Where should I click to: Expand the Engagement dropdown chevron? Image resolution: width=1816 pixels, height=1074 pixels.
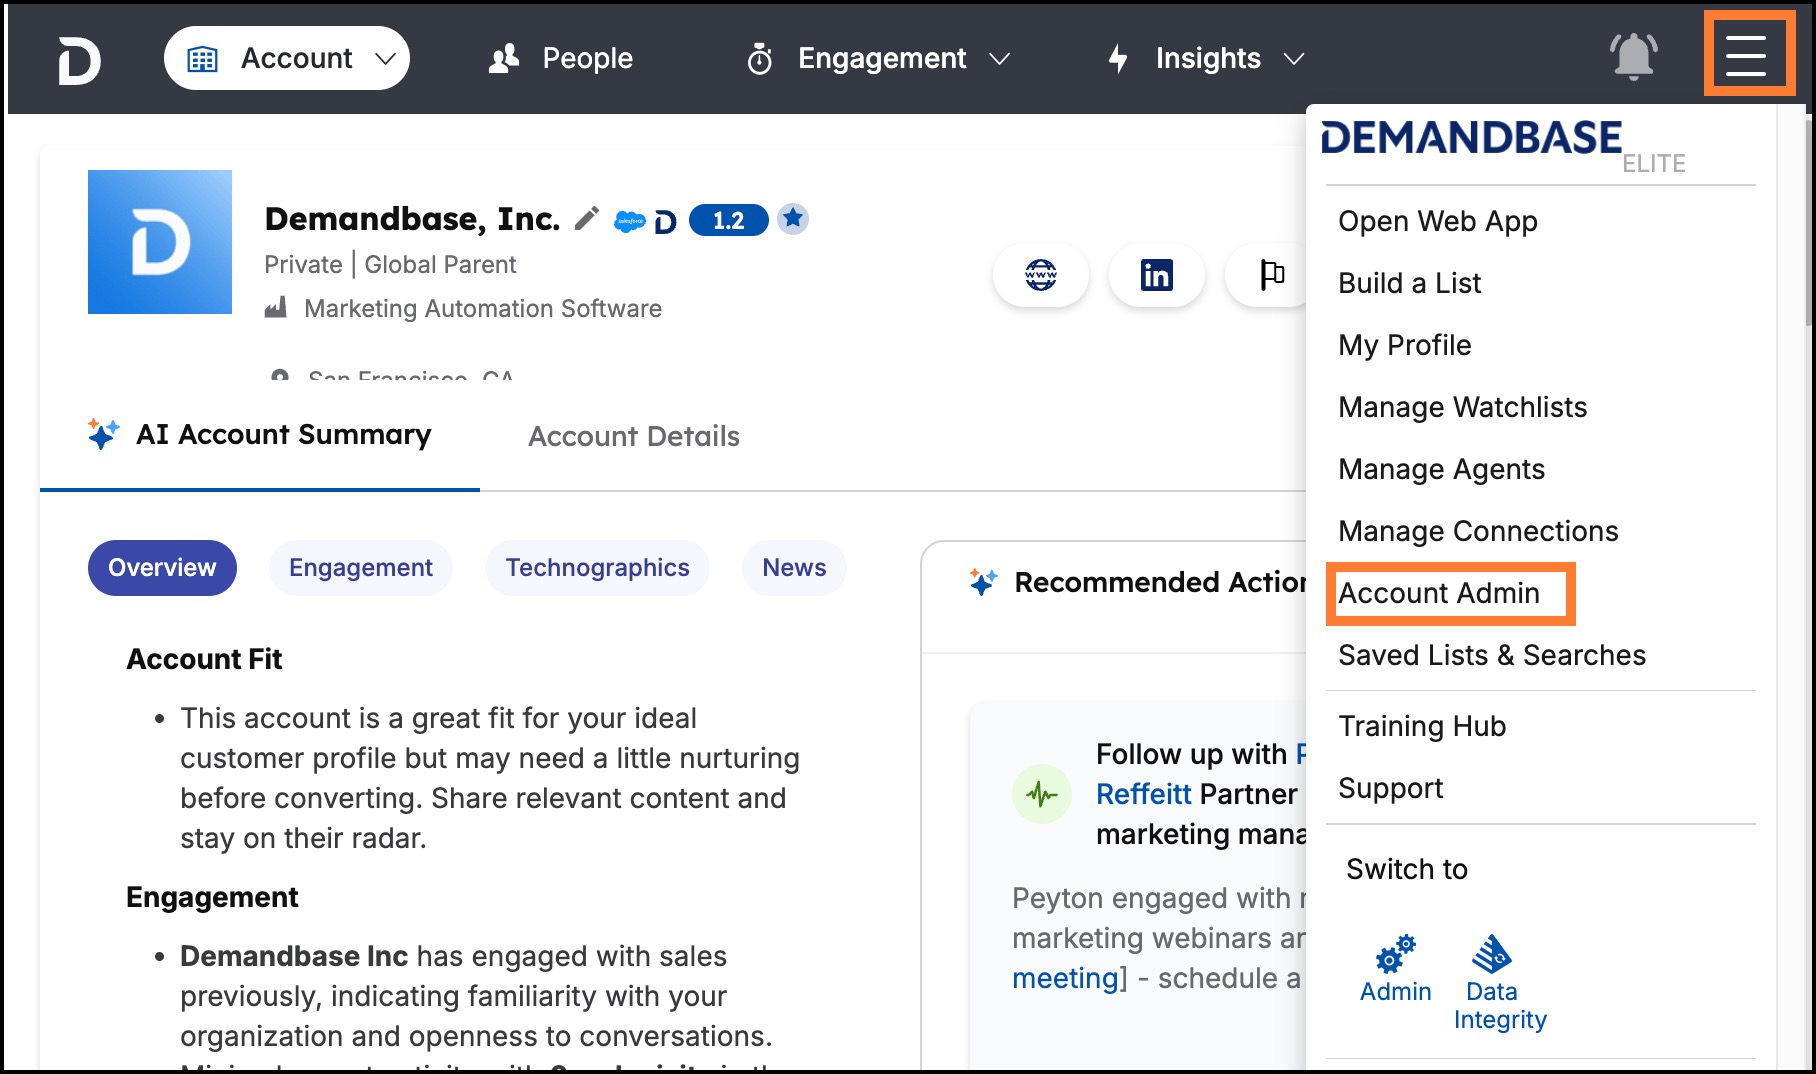999,59
